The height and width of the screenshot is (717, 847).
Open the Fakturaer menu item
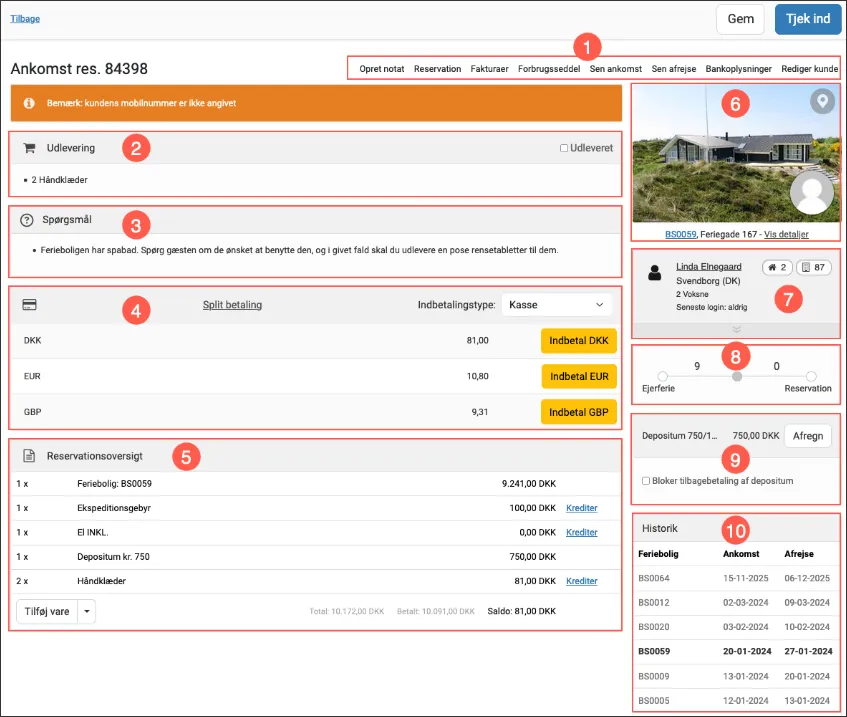click(489, 69)
